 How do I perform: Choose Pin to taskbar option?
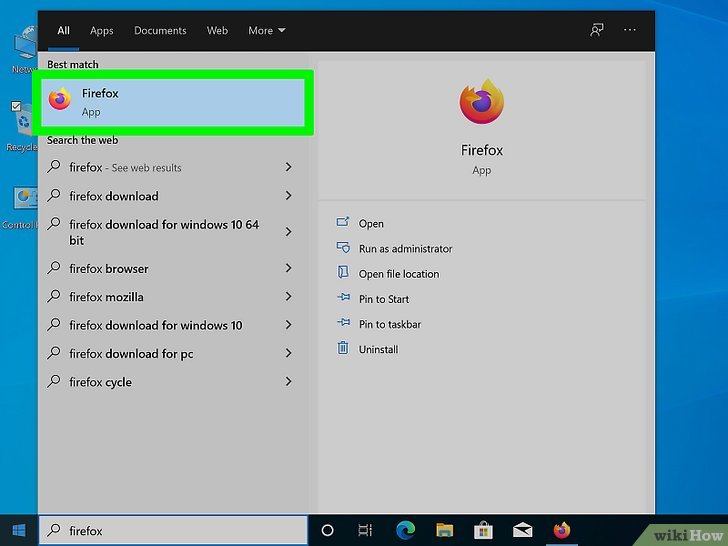click(x=390, y=325)
